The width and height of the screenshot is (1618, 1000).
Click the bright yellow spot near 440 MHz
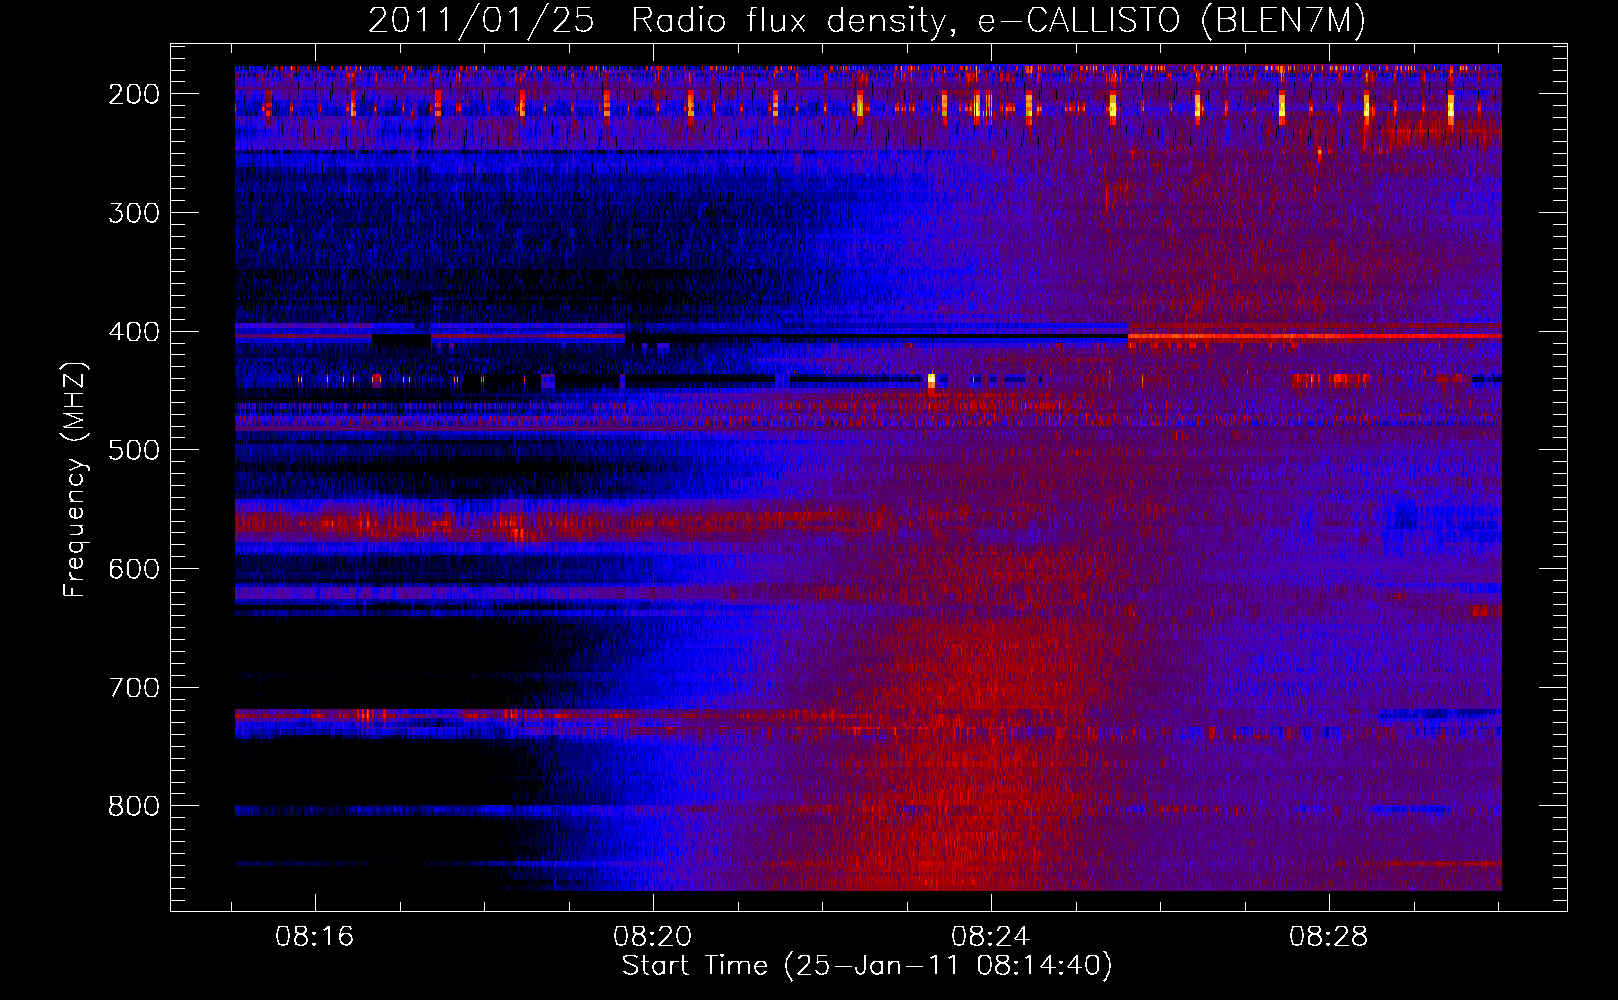pyautogui.click(x=931, y=380)
